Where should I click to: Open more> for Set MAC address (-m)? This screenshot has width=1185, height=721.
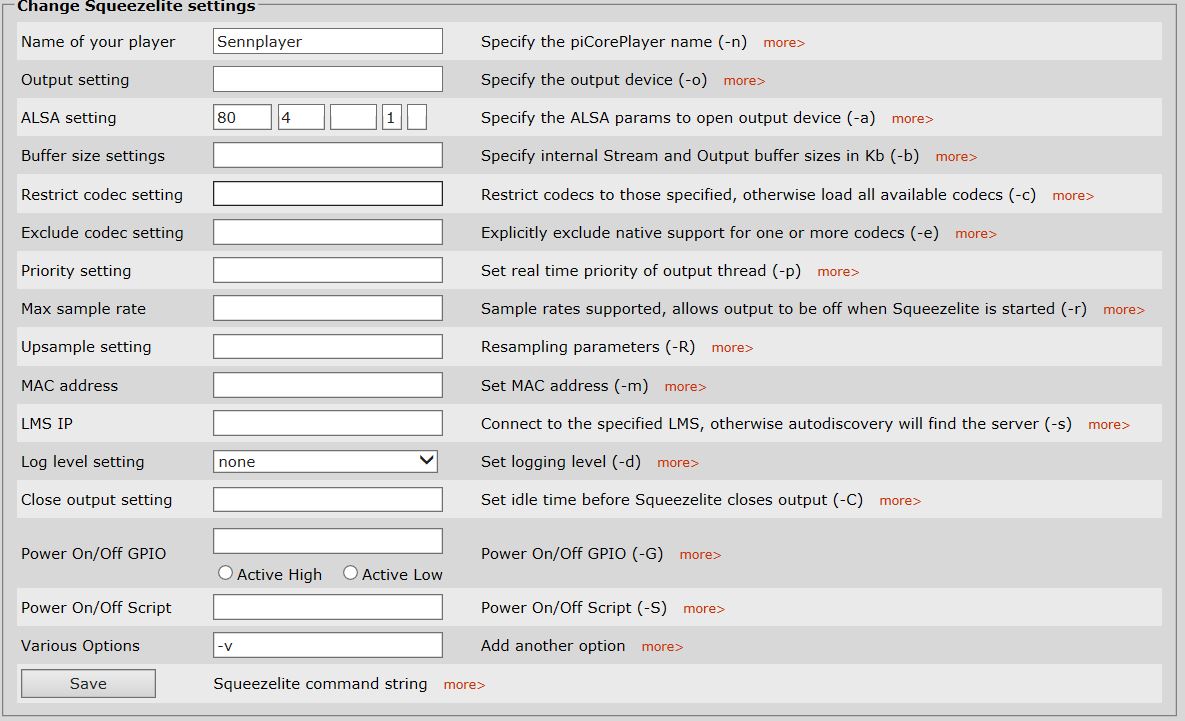coord(685,387)
